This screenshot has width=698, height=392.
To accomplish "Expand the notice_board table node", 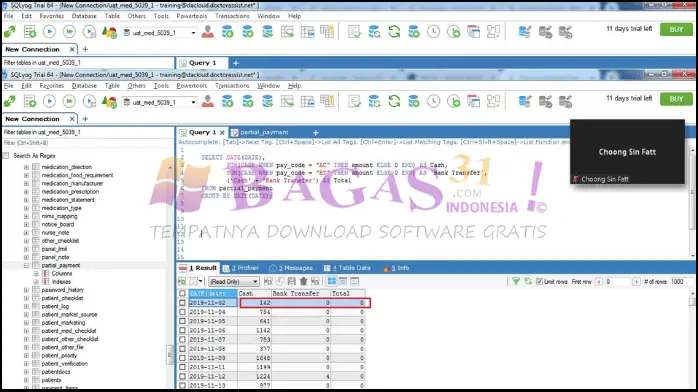I will pos(26,225).
